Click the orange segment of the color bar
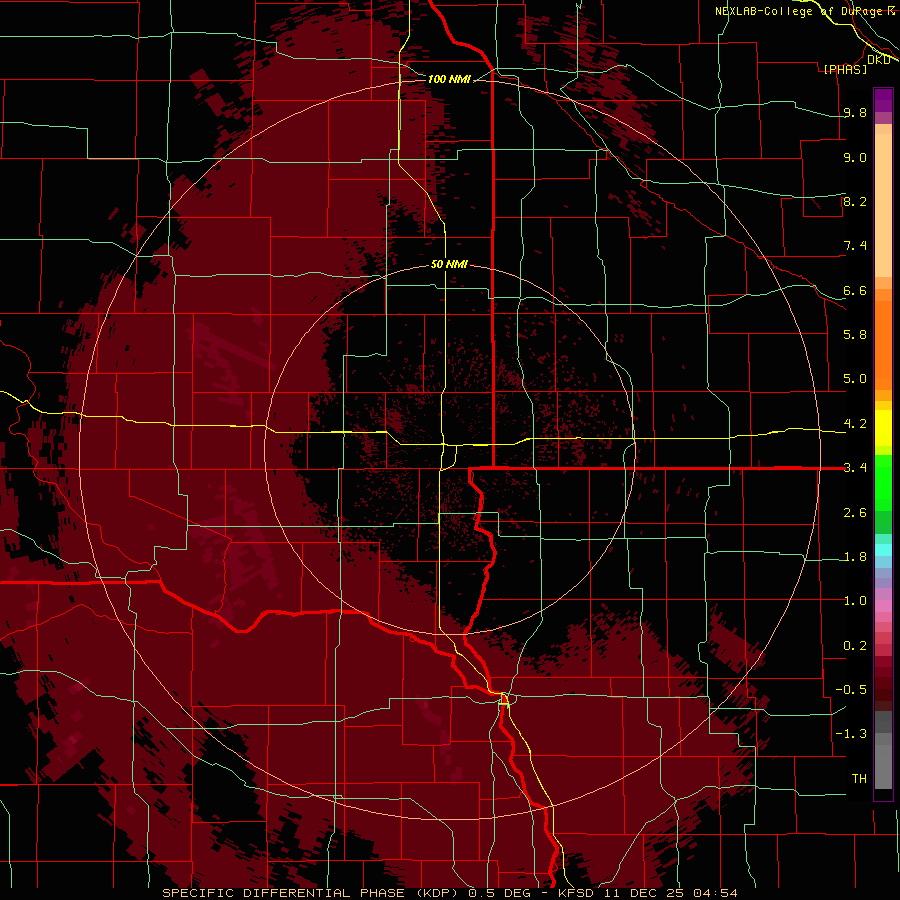The width and height of the screenshot is (900, 900). click(x=883, y=344)
